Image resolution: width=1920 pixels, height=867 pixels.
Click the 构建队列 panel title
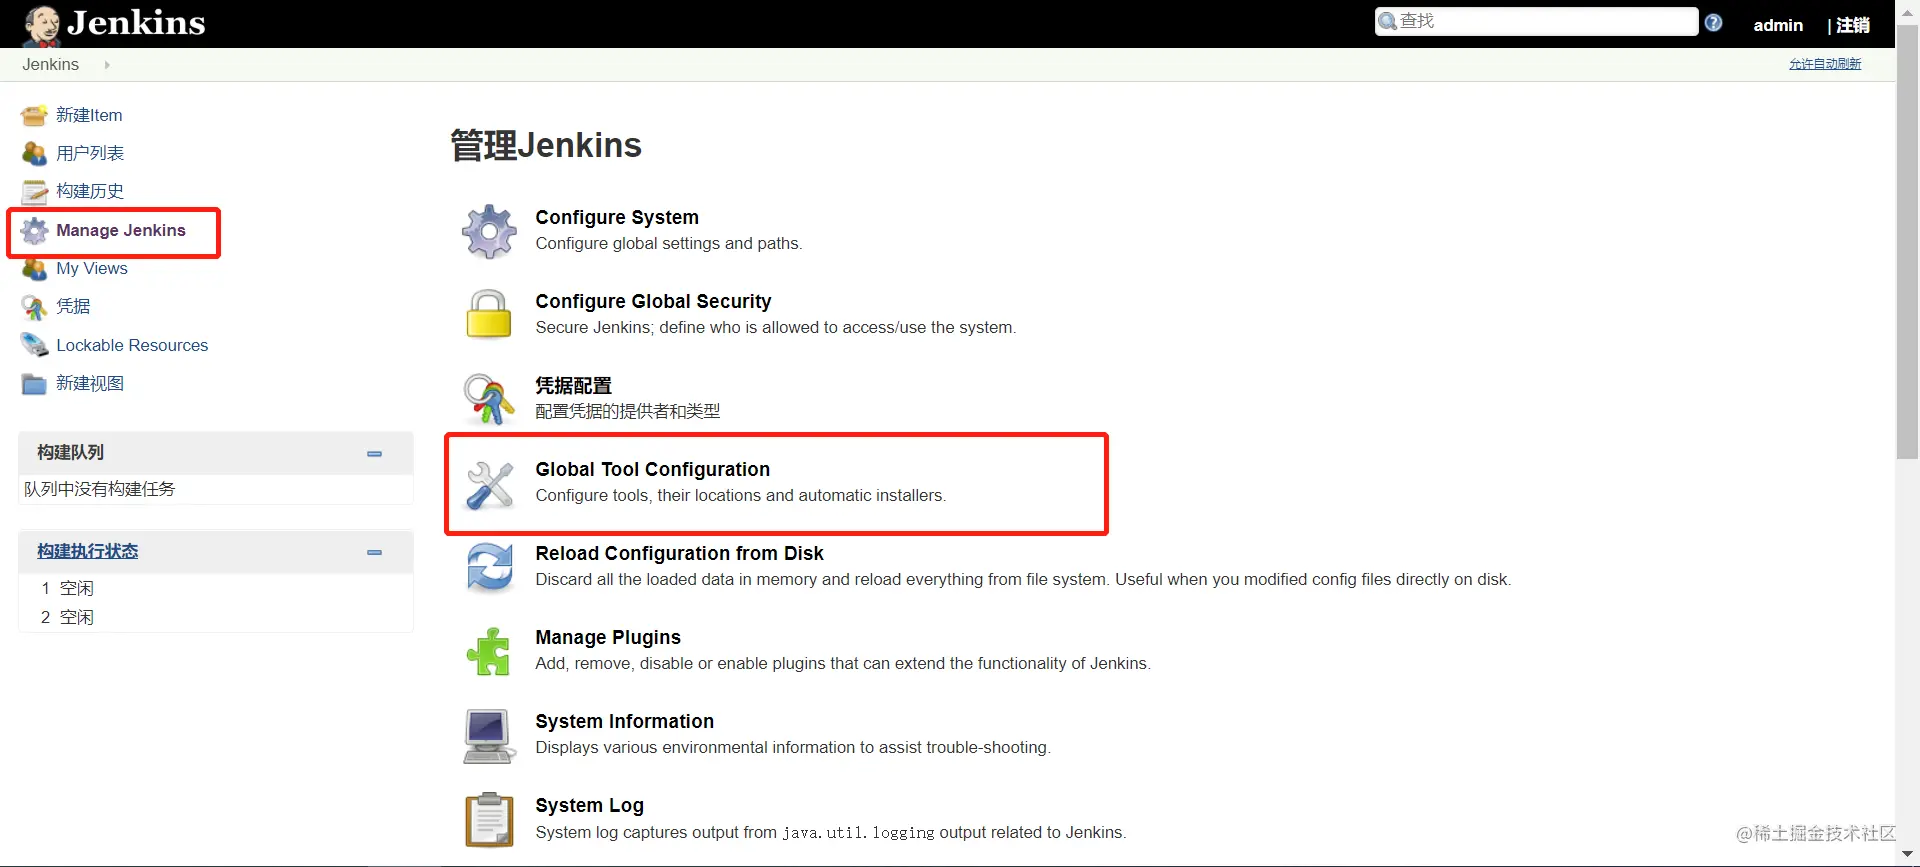click(x=70, y=452)
